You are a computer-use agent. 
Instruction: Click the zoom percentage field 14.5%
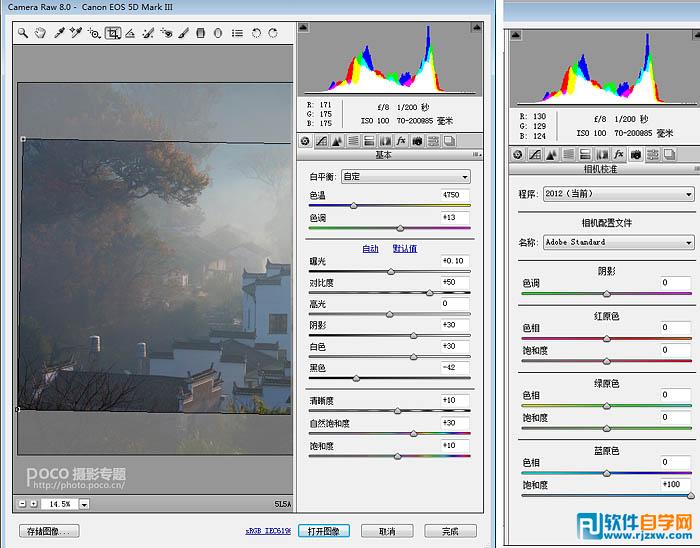59,504
